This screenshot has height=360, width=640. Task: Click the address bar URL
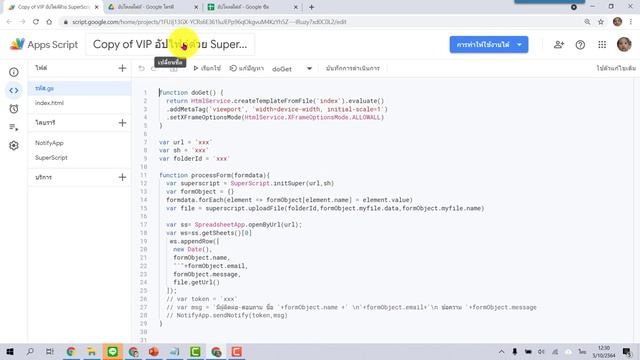pos(209,22)
